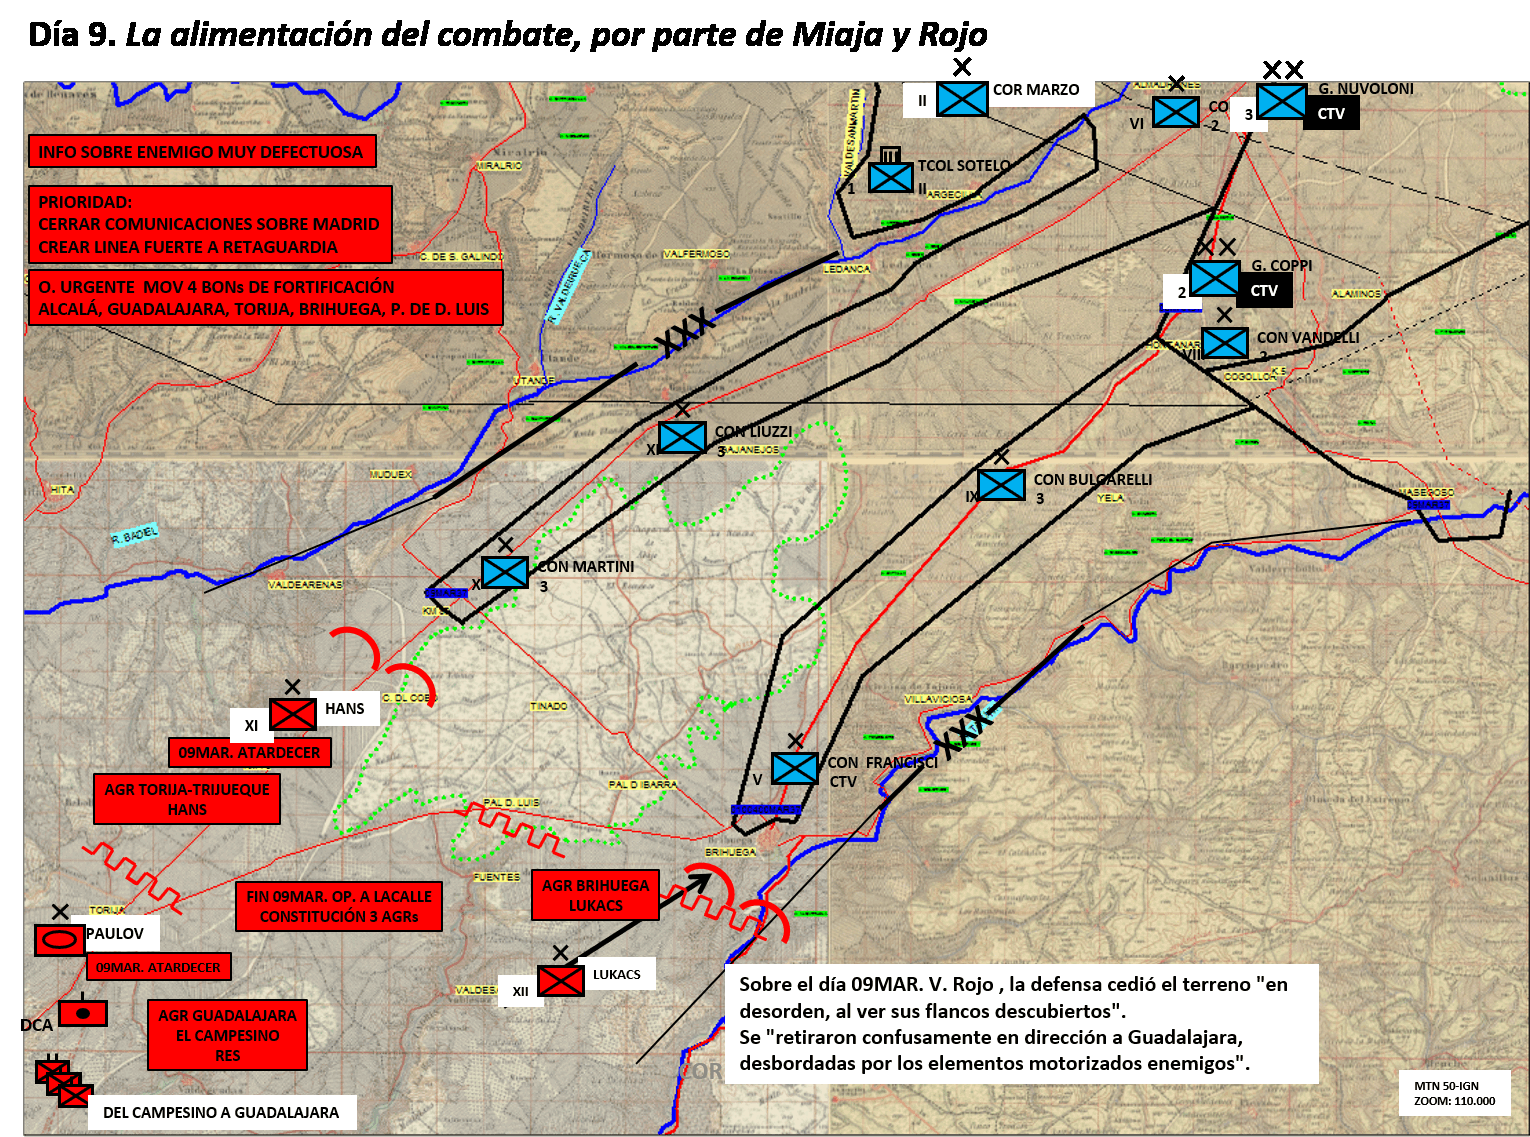Click the MUDUEX place name

[x=391, y=474]
